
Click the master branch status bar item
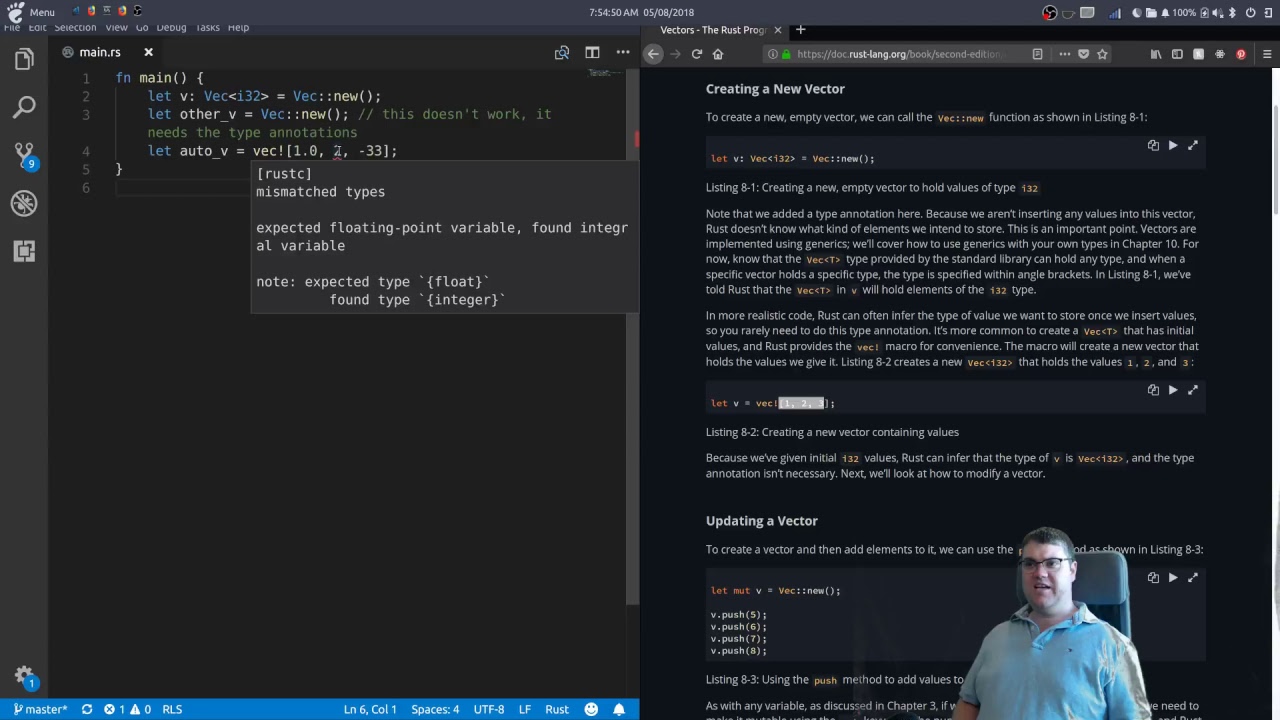click(41, 709)
